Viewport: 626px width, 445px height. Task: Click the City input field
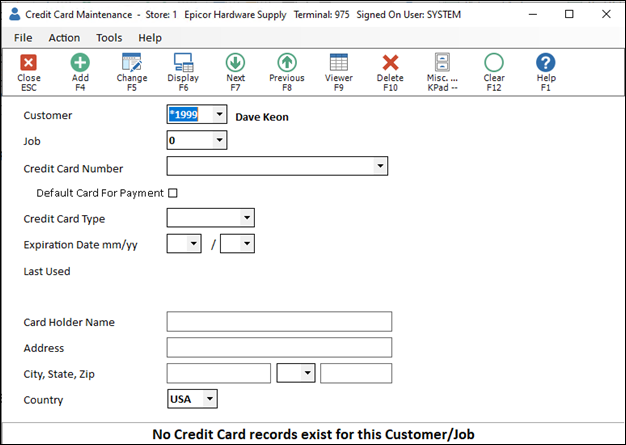pyautogui.click(x=219, y=373)
